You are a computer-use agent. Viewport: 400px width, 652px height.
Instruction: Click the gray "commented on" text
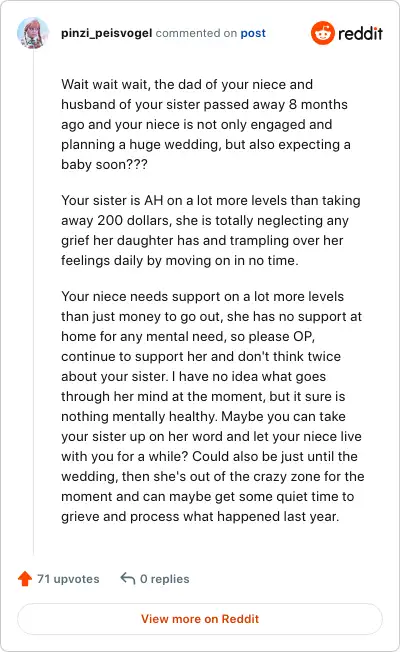tap(196, 33)
